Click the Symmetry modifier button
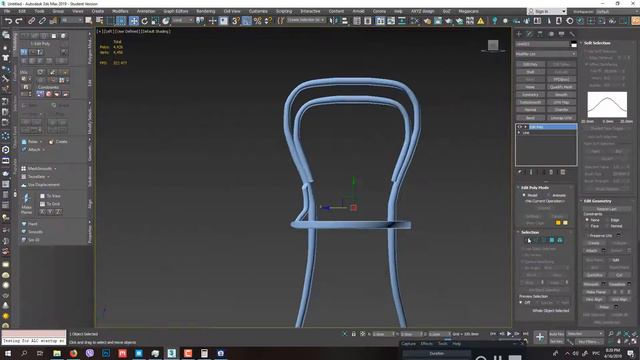The image size is (640, 360). [x=530, y=95]
